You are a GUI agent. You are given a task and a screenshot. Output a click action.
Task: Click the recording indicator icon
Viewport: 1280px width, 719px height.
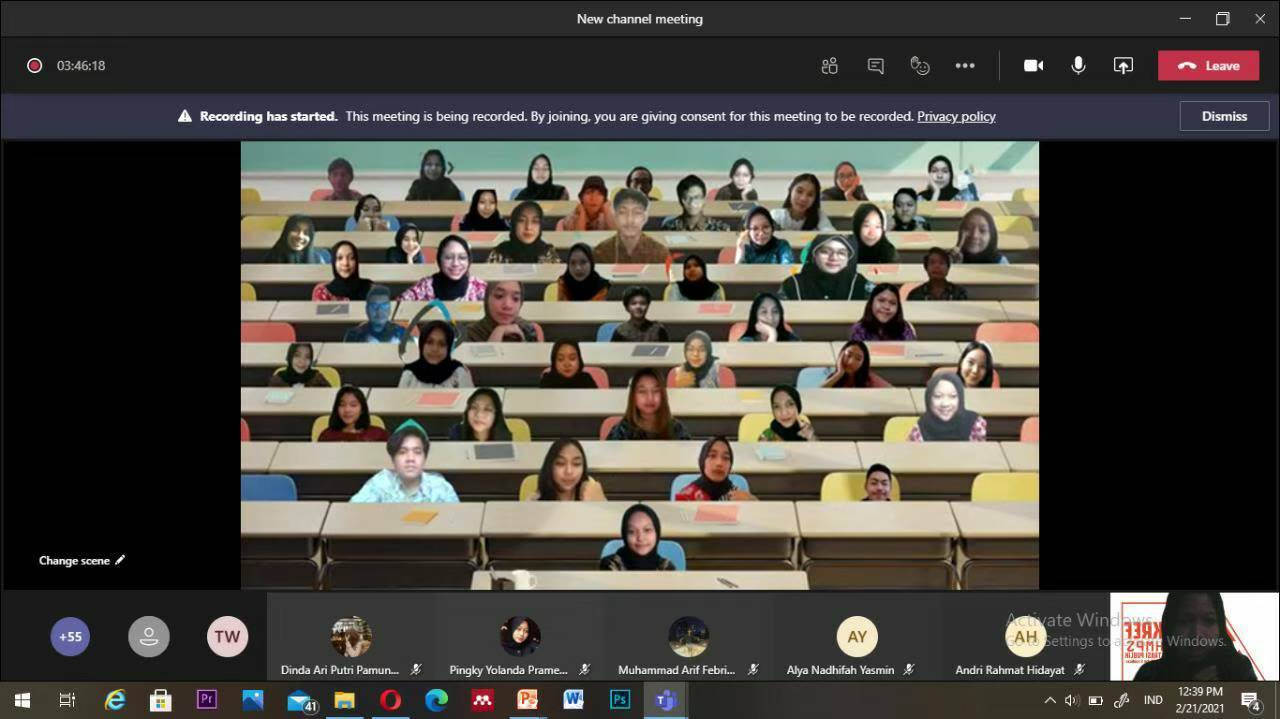coord(35,66)
